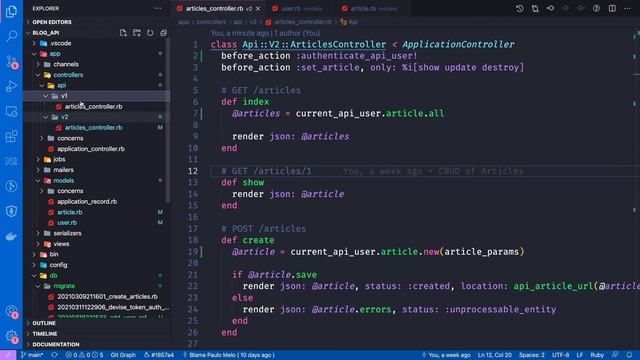
Task: Click the main branch in status bar
Action: click(32, 355)
